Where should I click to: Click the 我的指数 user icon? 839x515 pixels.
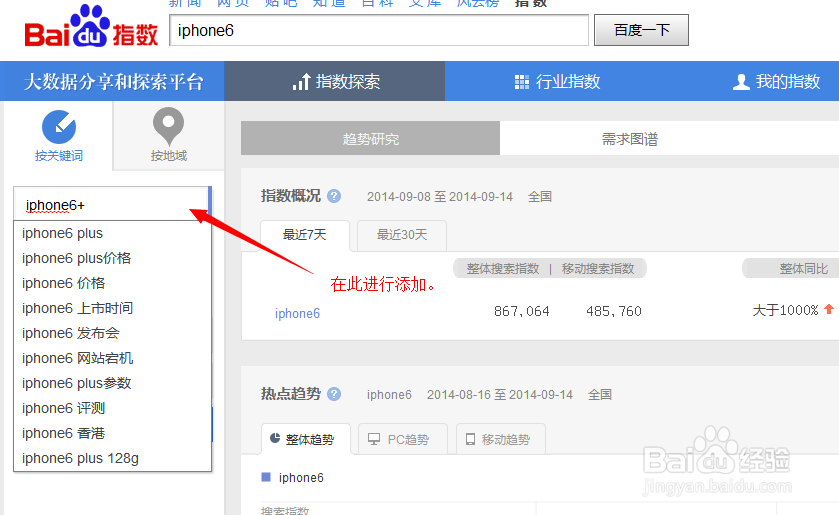pyautogui.click(x=741, y=82)
